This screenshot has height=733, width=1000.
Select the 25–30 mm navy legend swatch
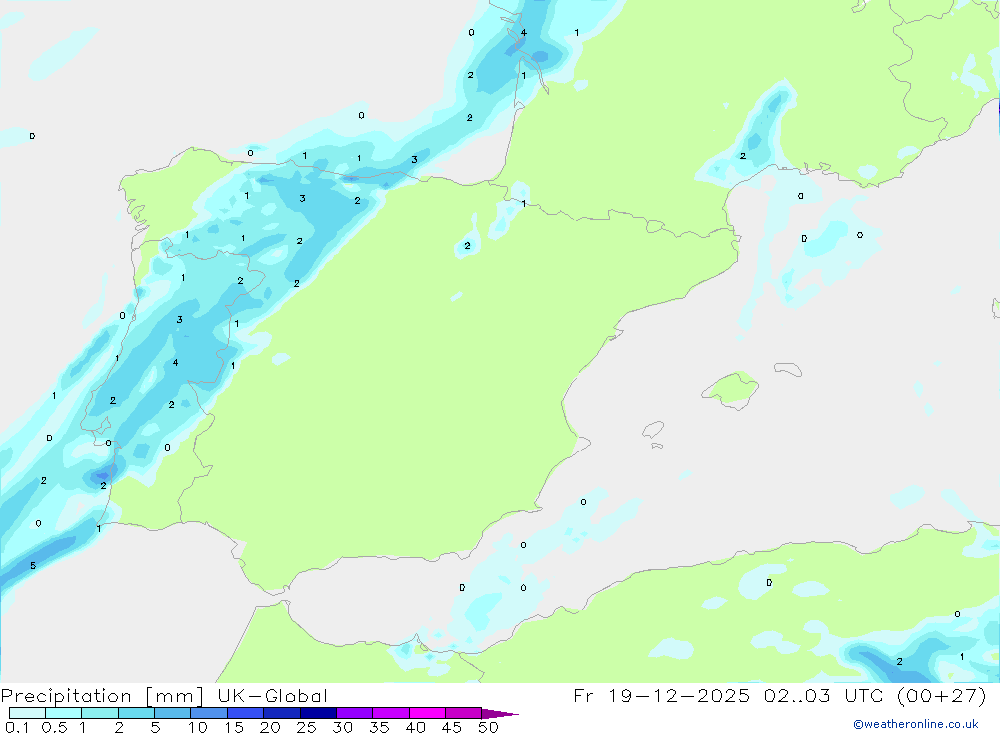pos(318,713)
